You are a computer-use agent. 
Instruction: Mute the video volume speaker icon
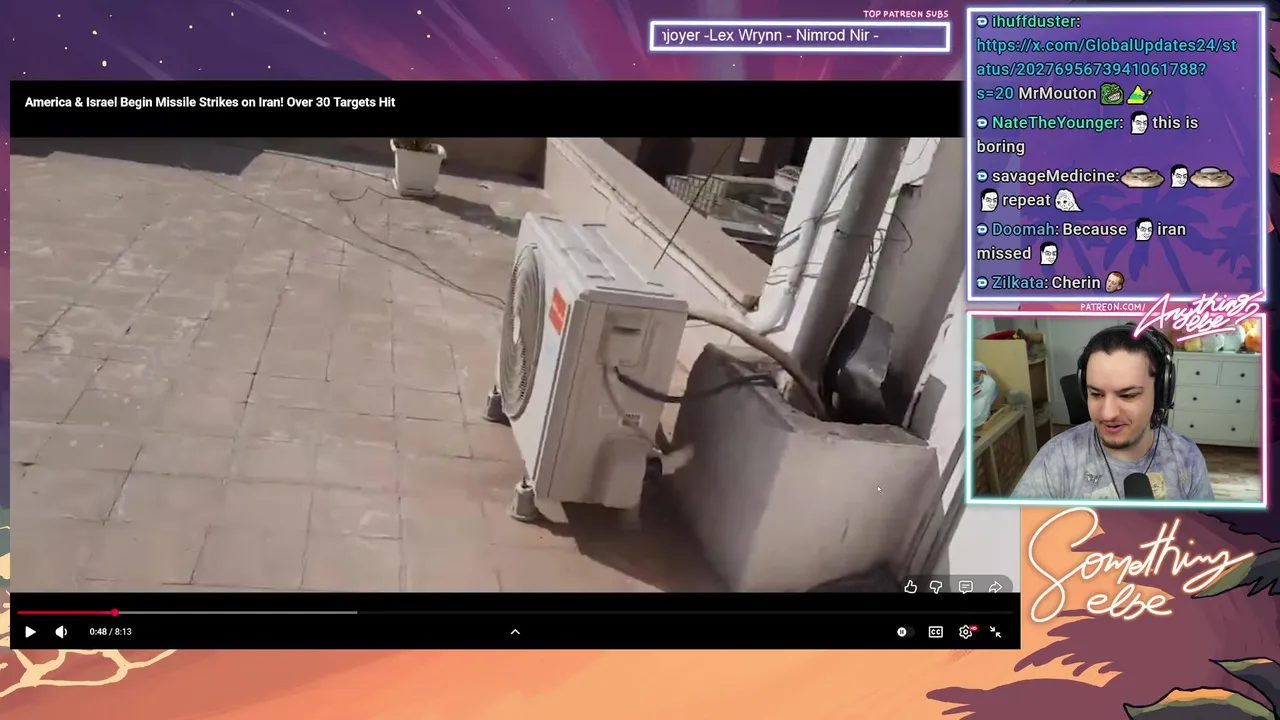61,632
